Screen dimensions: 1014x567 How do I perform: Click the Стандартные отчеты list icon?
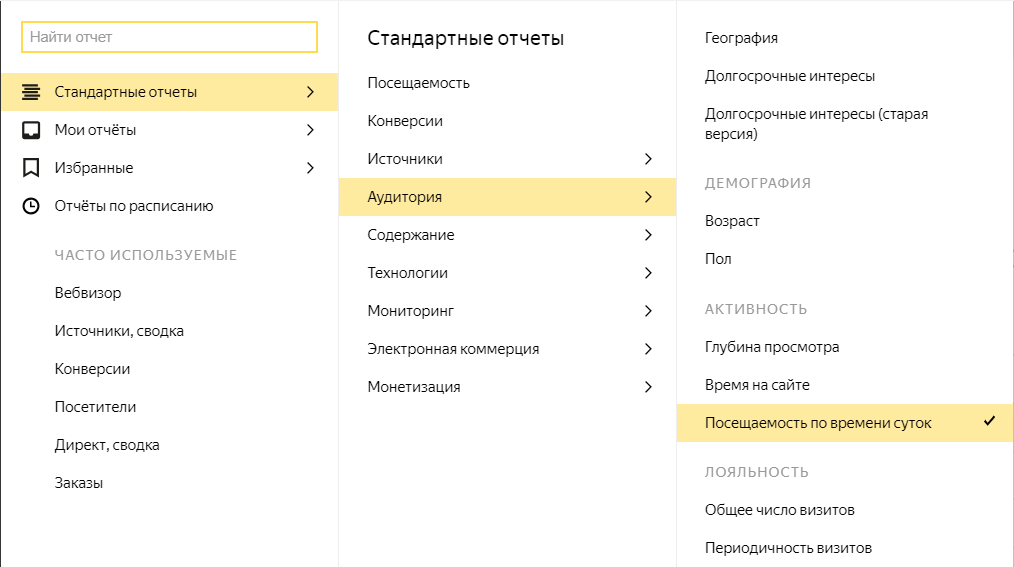31,92
